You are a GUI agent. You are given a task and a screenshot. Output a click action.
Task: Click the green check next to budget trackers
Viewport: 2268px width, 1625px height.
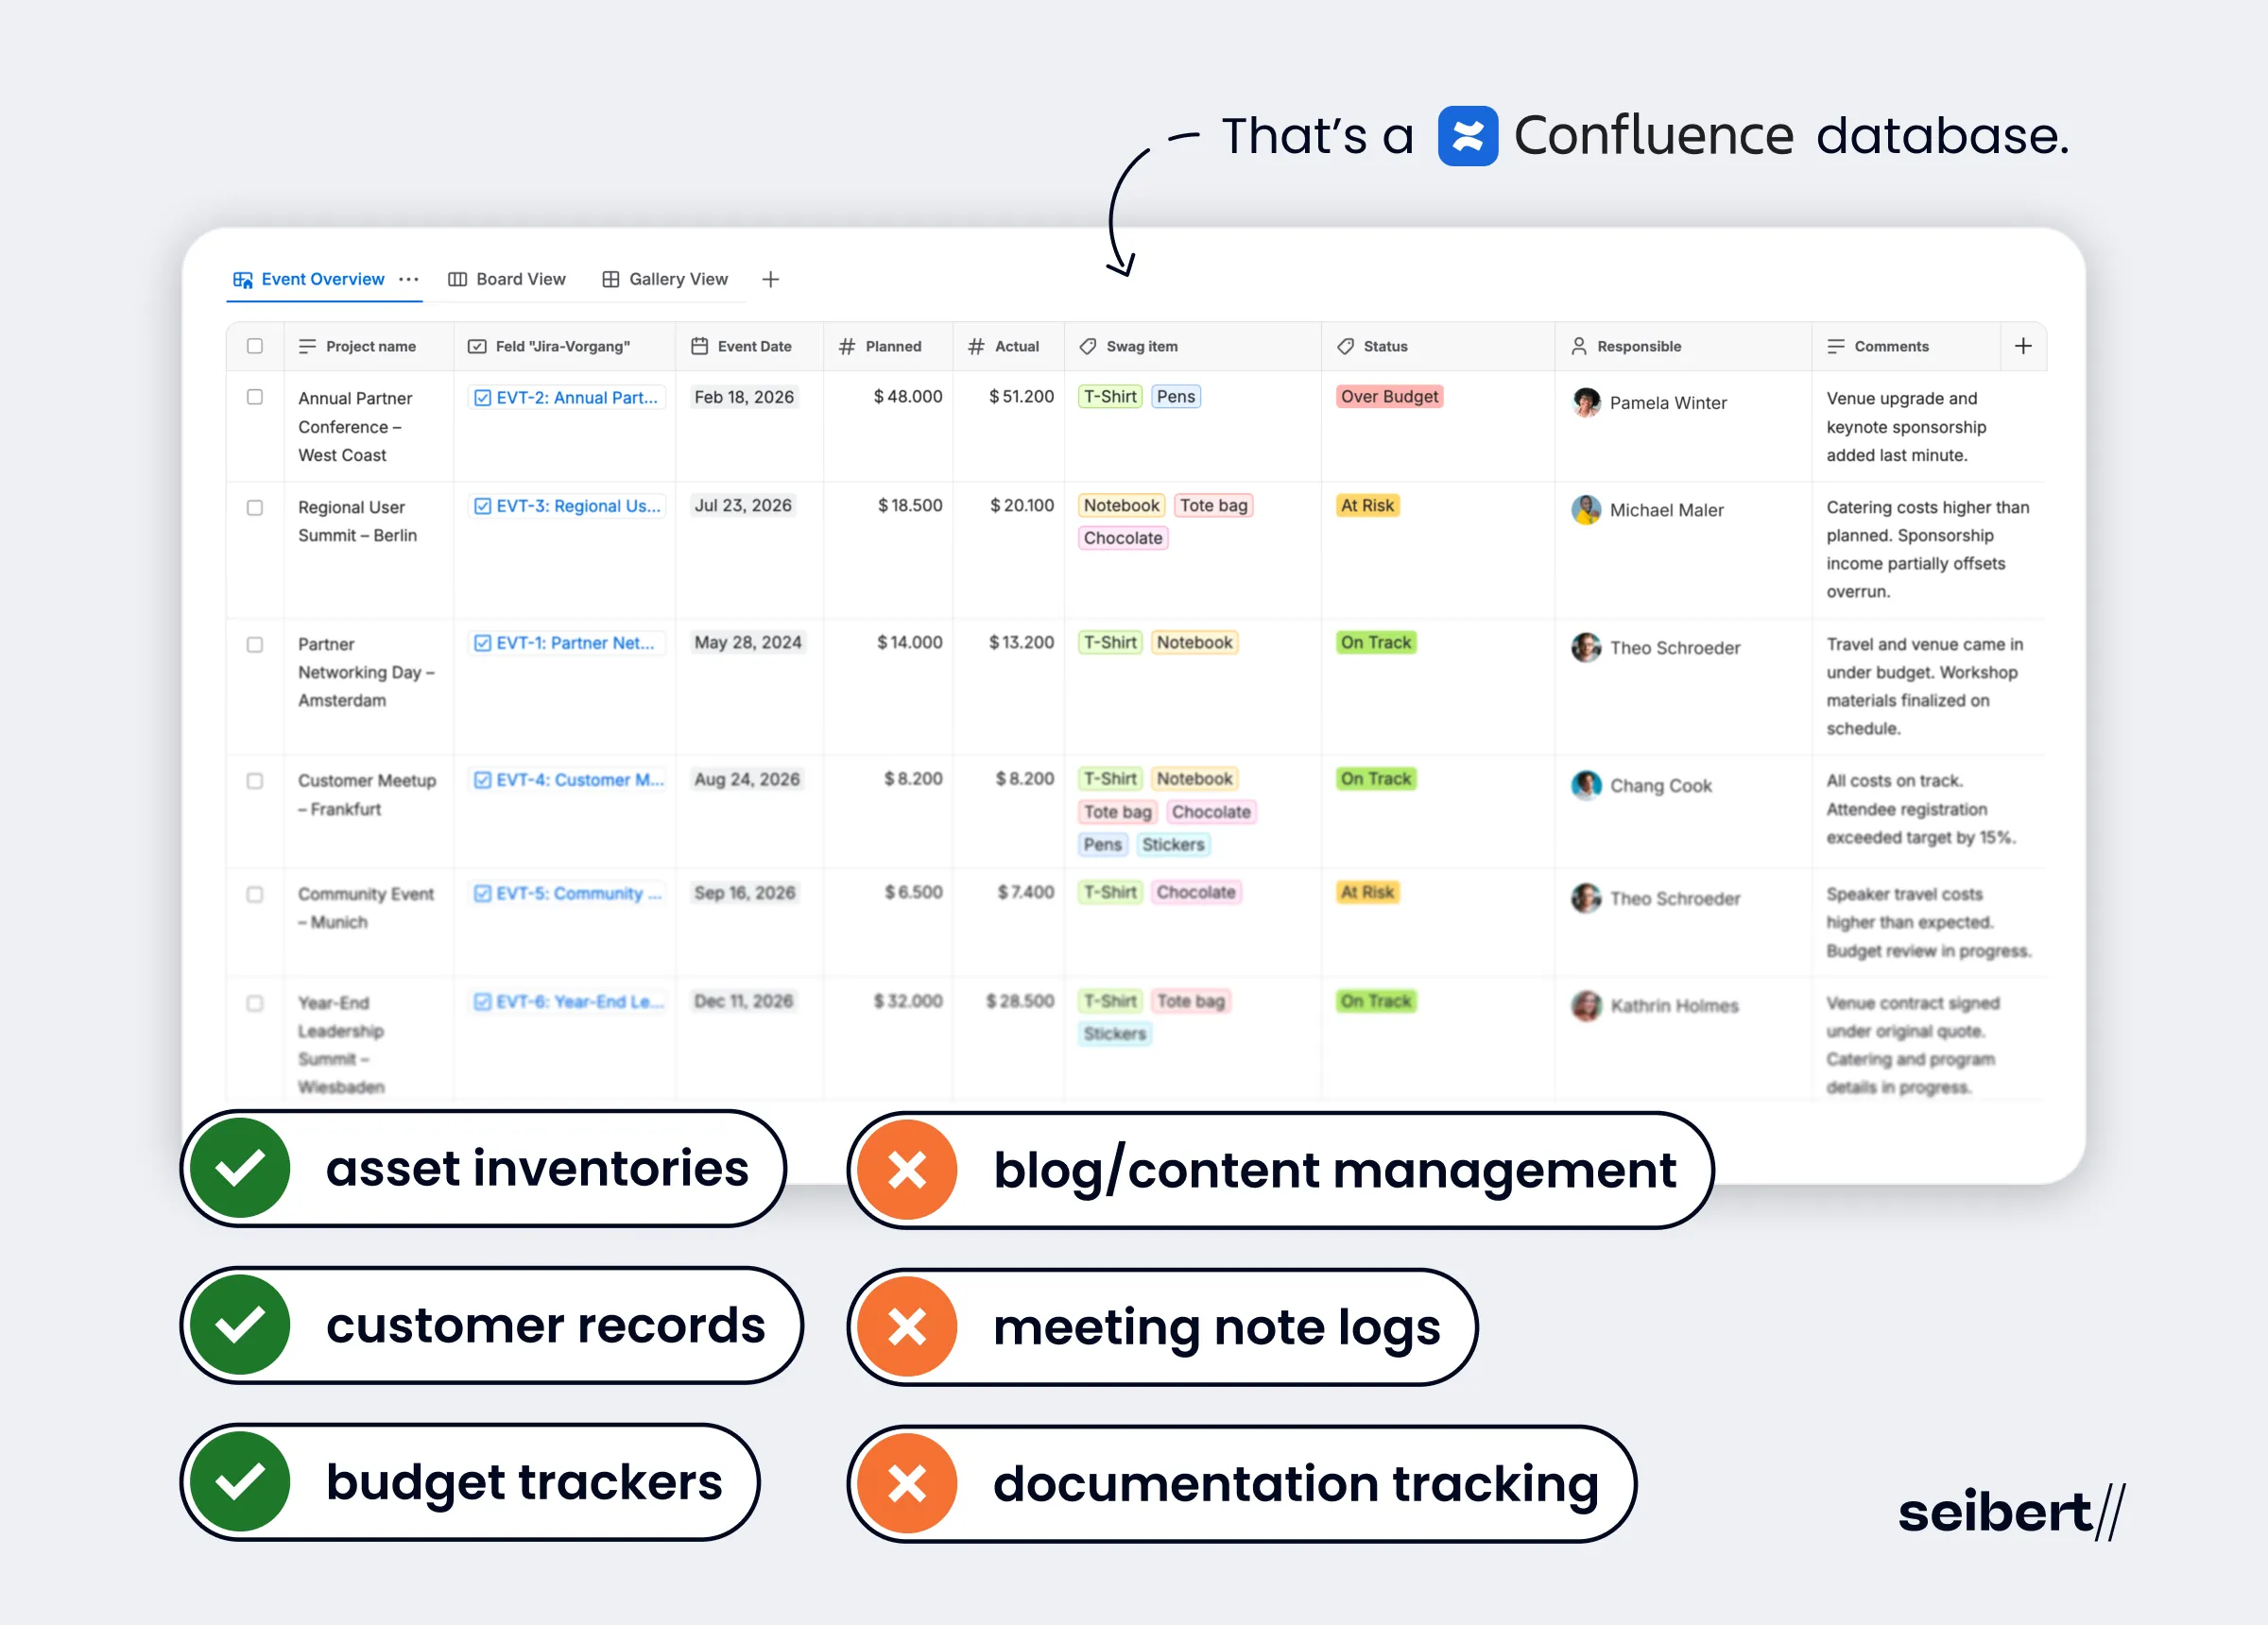click(240, 1482)
